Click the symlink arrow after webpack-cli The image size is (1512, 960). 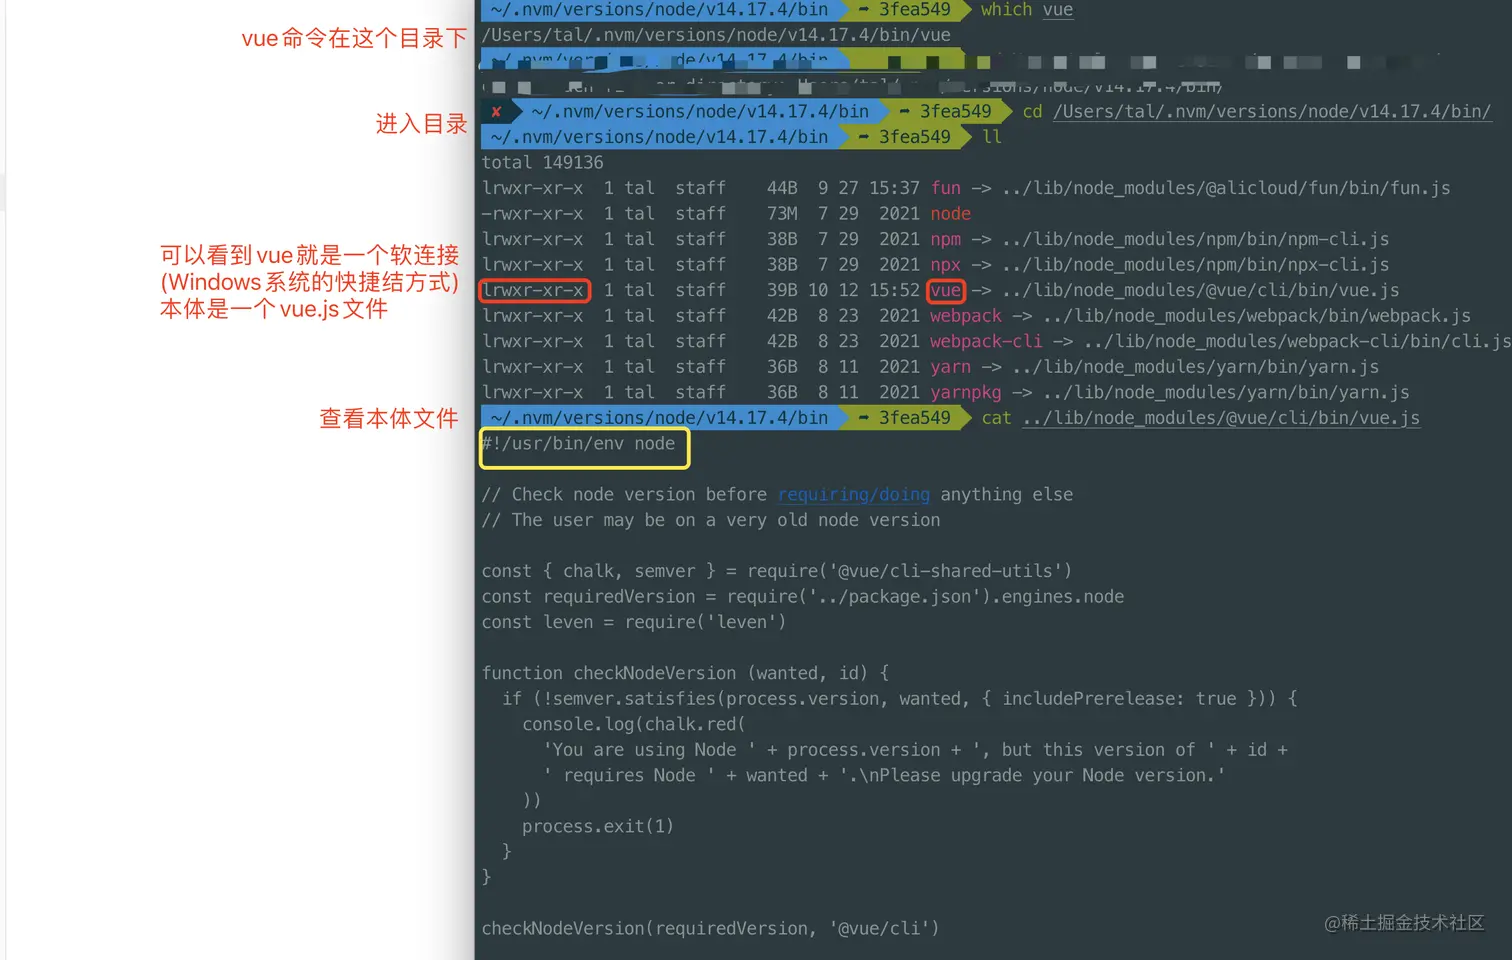click(x=1062, y=341)
